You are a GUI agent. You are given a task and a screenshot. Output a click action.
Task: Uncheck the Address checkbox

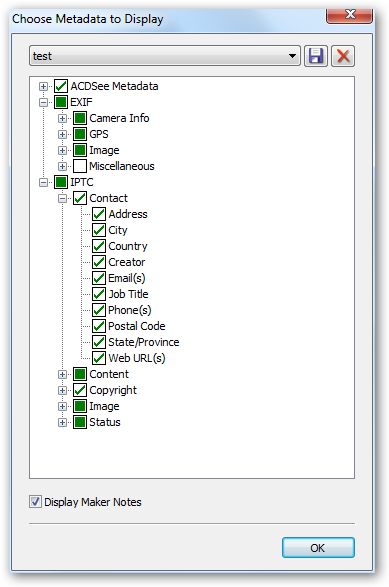[x=99, y=214]
